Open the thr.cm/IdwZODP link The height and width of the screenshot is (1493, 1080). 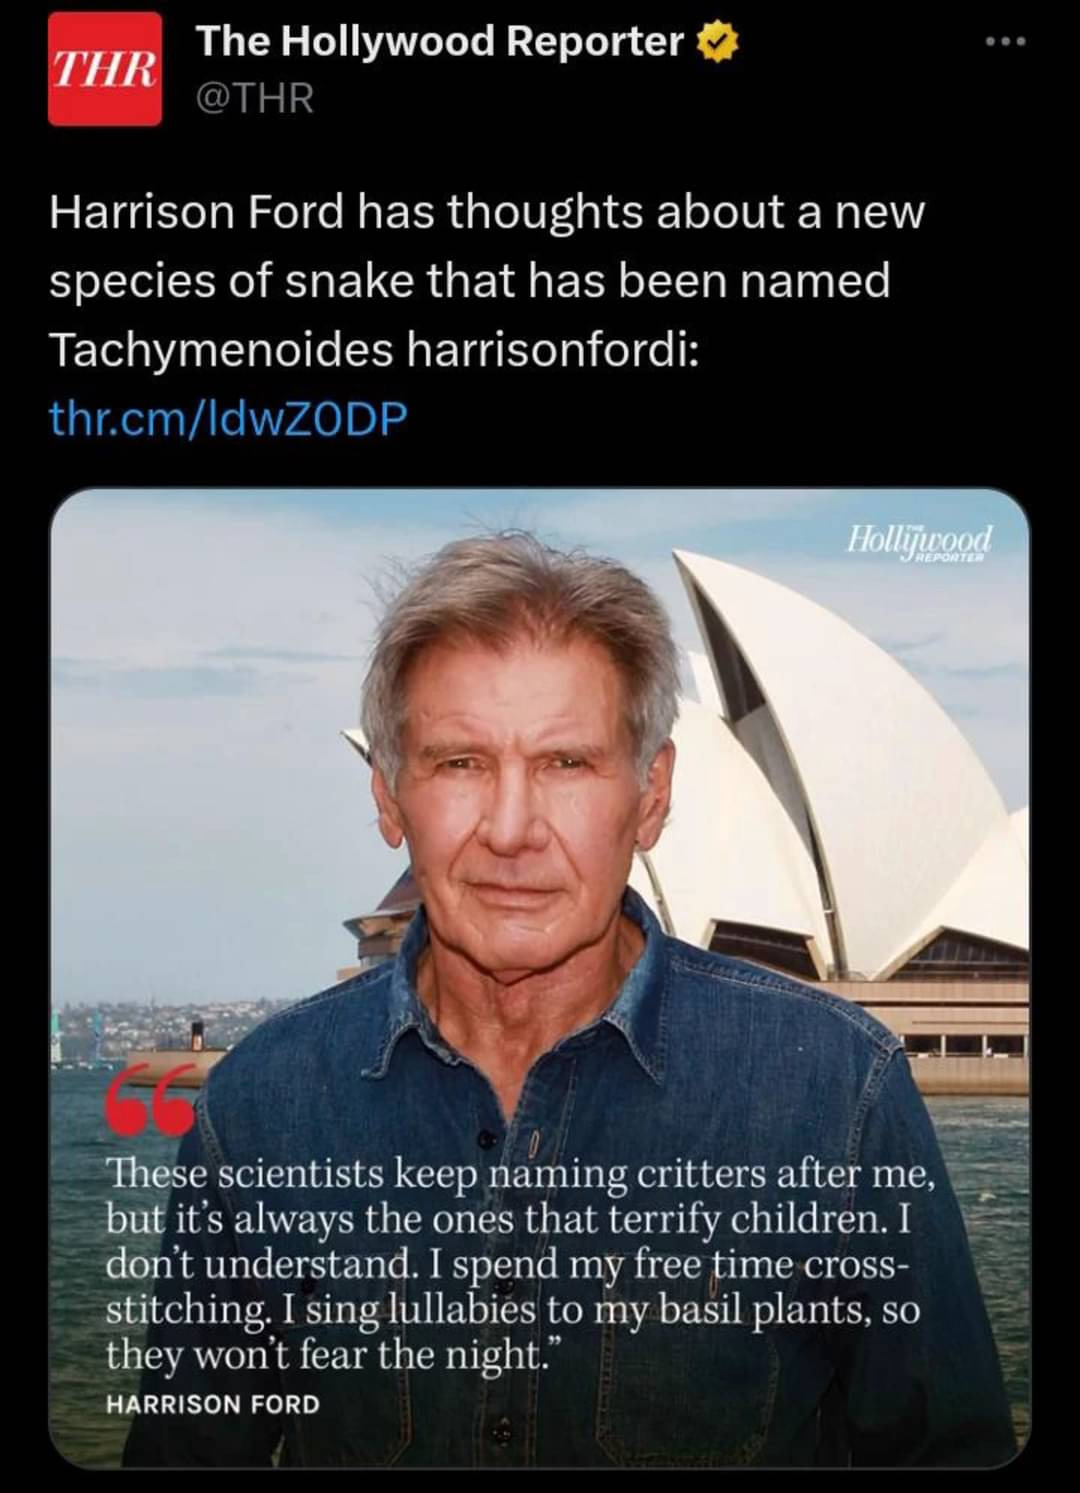[x=229, y=419]
